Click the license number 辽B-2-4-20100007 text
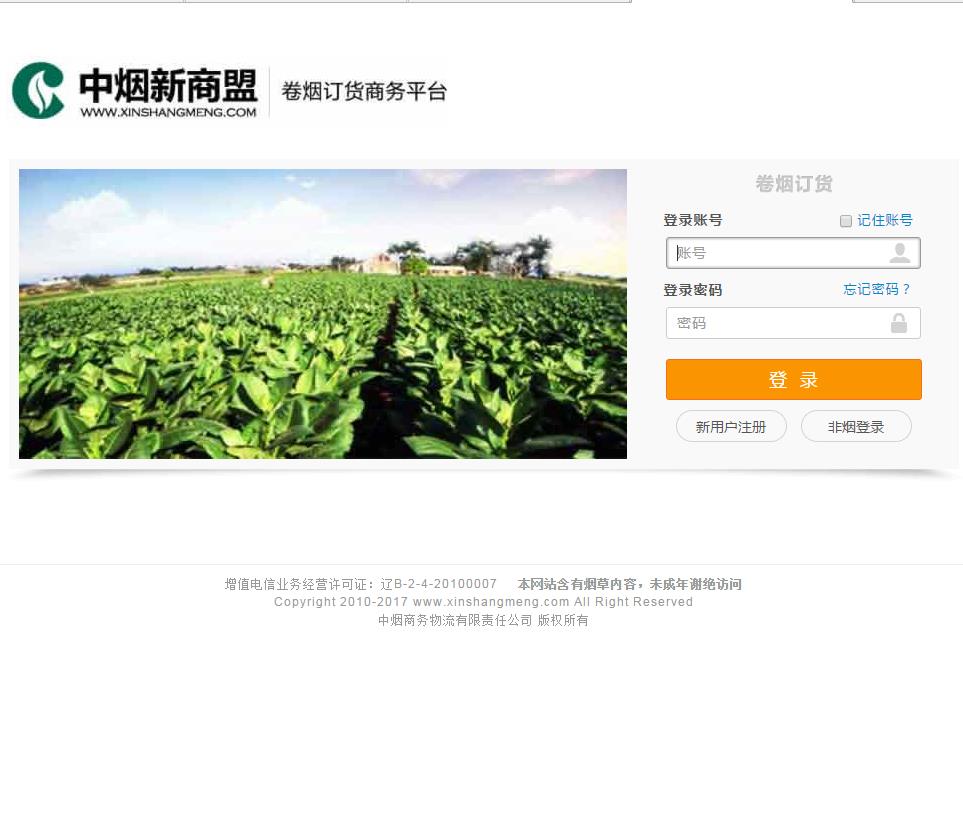Viewport: 963px width, 832px height. click(x=439, y=584)
